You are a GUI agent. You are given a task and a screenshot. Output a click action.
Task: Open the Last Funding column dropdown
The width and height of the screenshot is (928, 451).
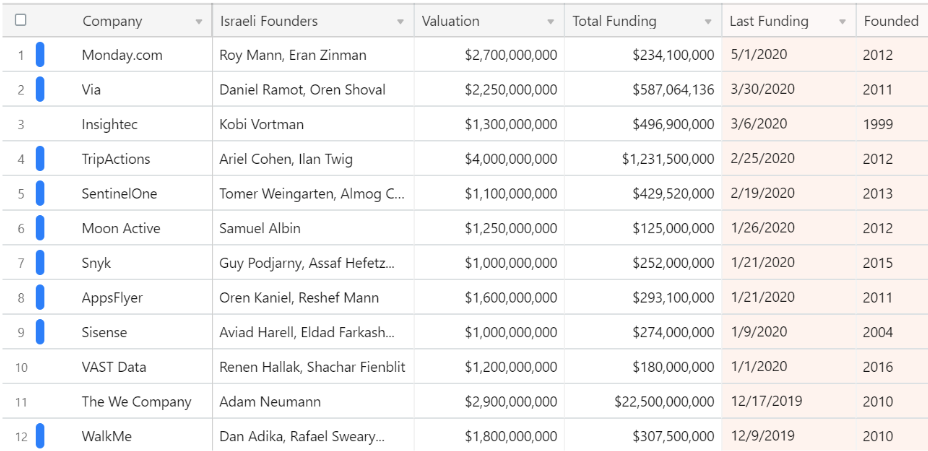pos(843,22)
